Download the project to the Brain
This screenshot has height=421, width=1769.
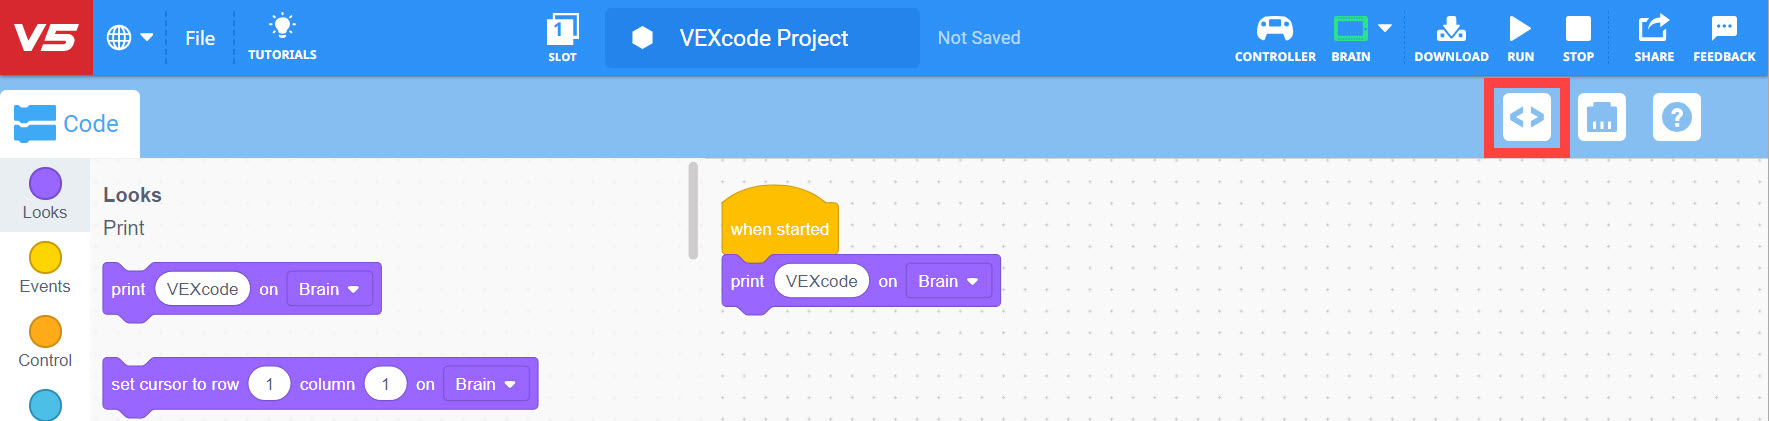click(x=1450, y=38)
